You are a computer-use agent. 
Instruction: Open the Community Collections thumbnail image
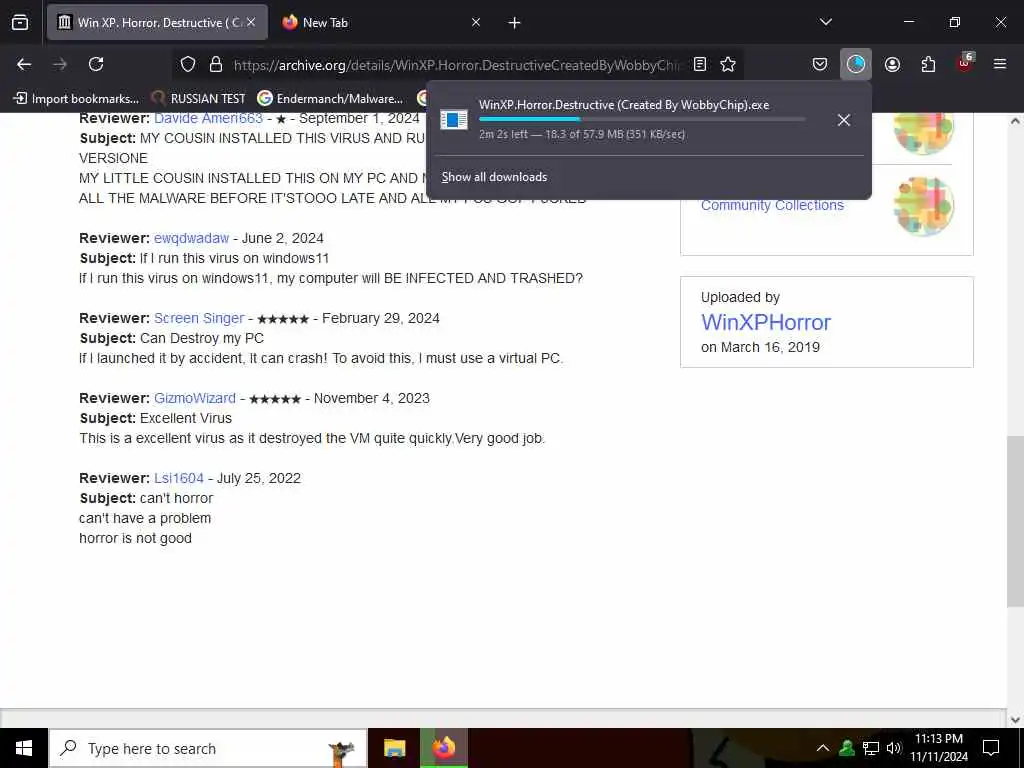(923, 206)
